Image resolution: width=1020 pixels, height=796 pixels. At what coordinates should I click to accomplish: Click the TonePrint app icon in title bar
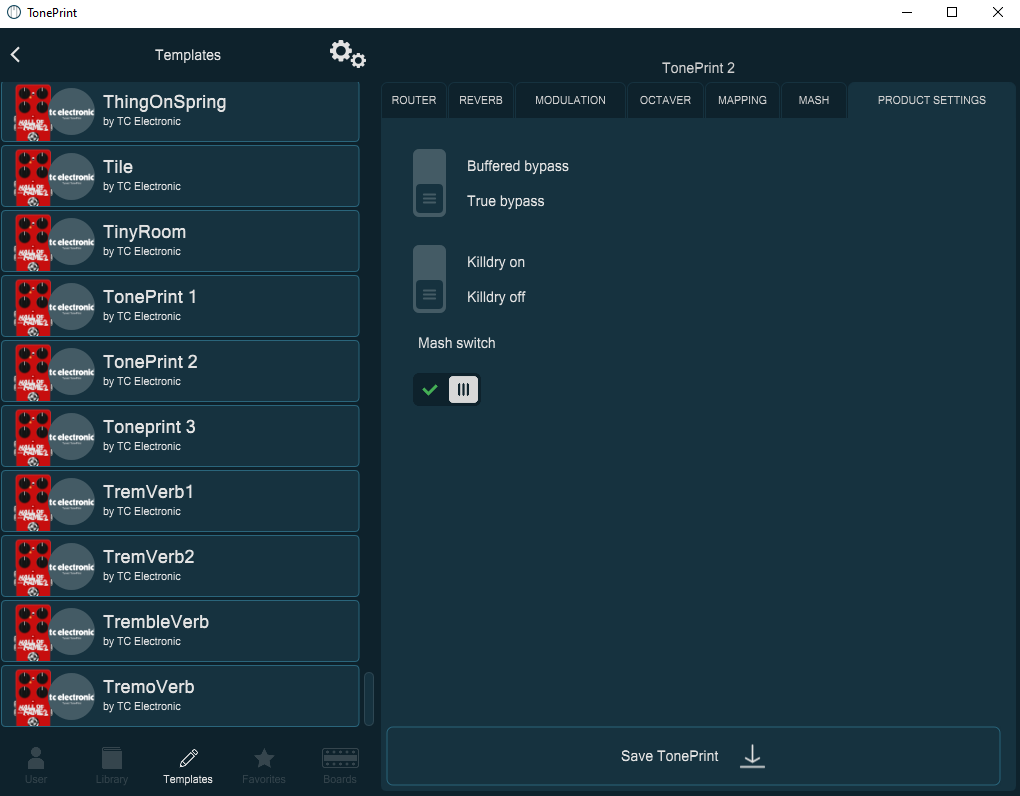pyautogui.click(x=14, y=12)
